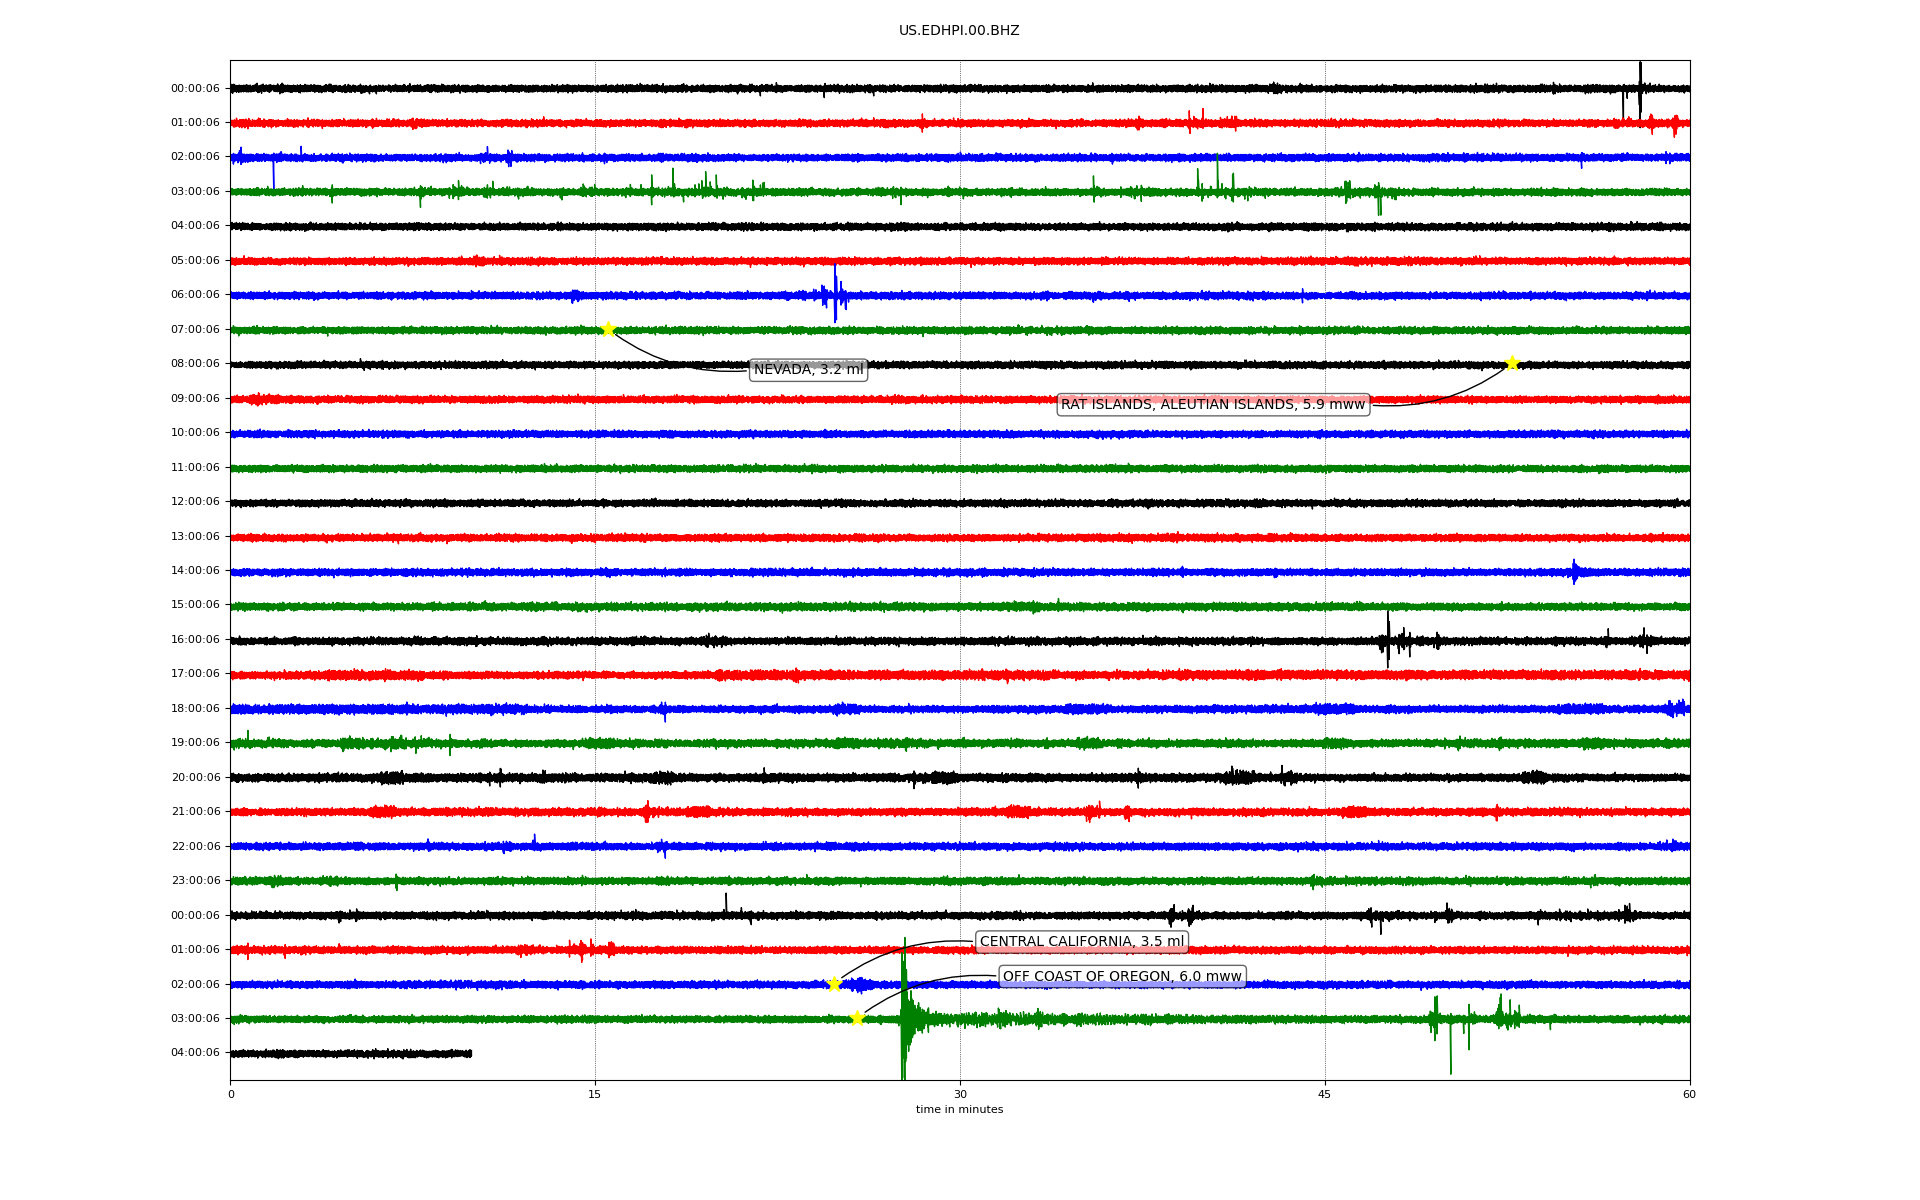The width and height of the screenshot is (1920, 1200).
Task: Click the blue spike on the 06:00:06 trace
Action: [x=835, y=293]
